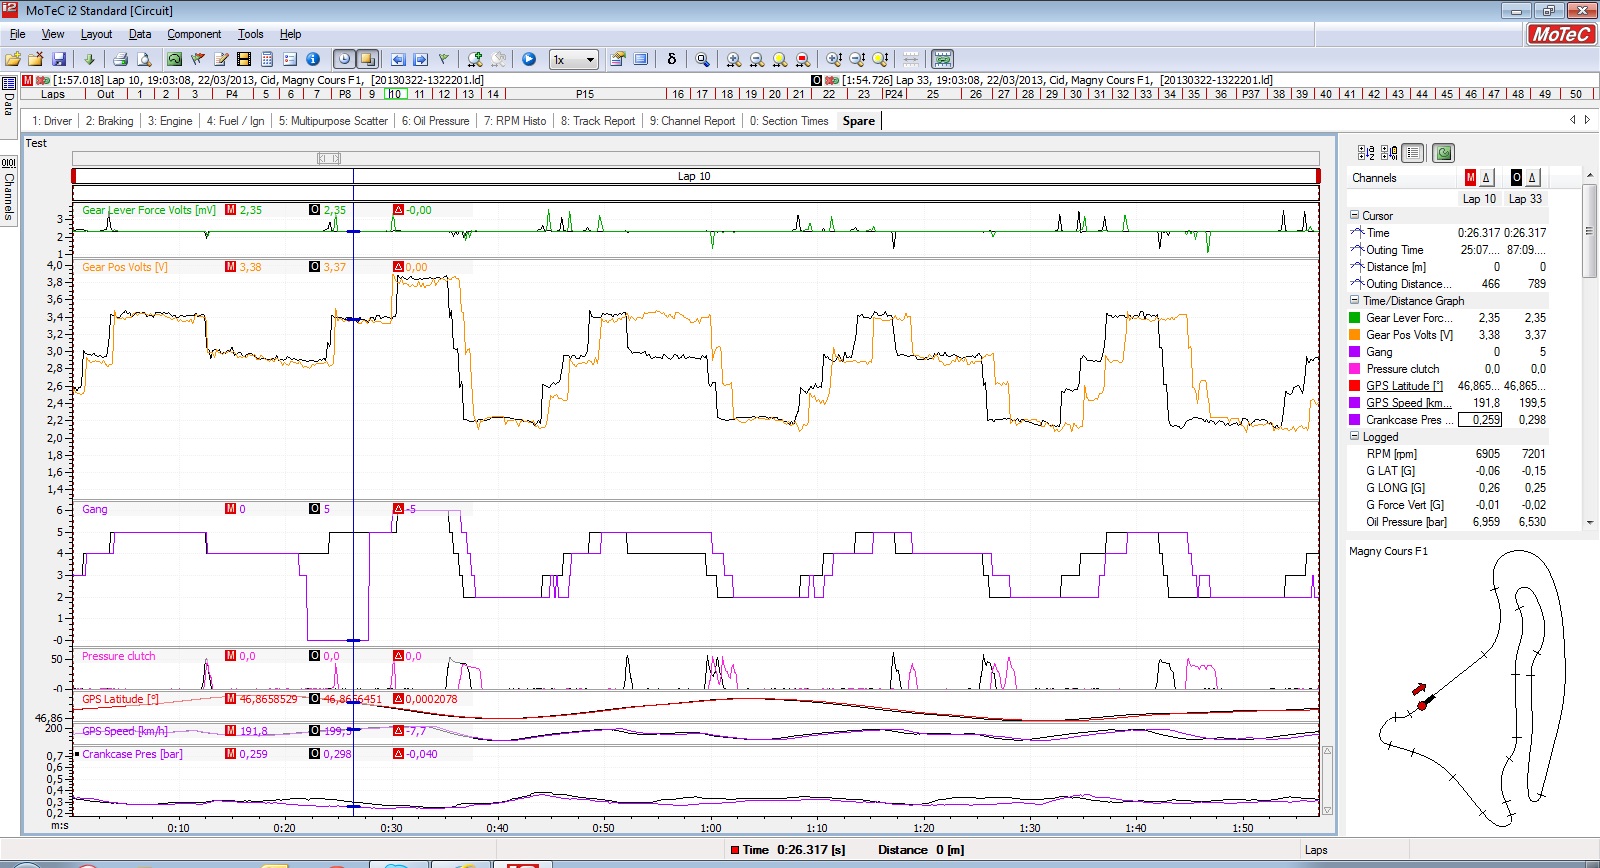Click the red zoom to cursor icon
The image size is (1600, 868).
[x=803, y=59]
